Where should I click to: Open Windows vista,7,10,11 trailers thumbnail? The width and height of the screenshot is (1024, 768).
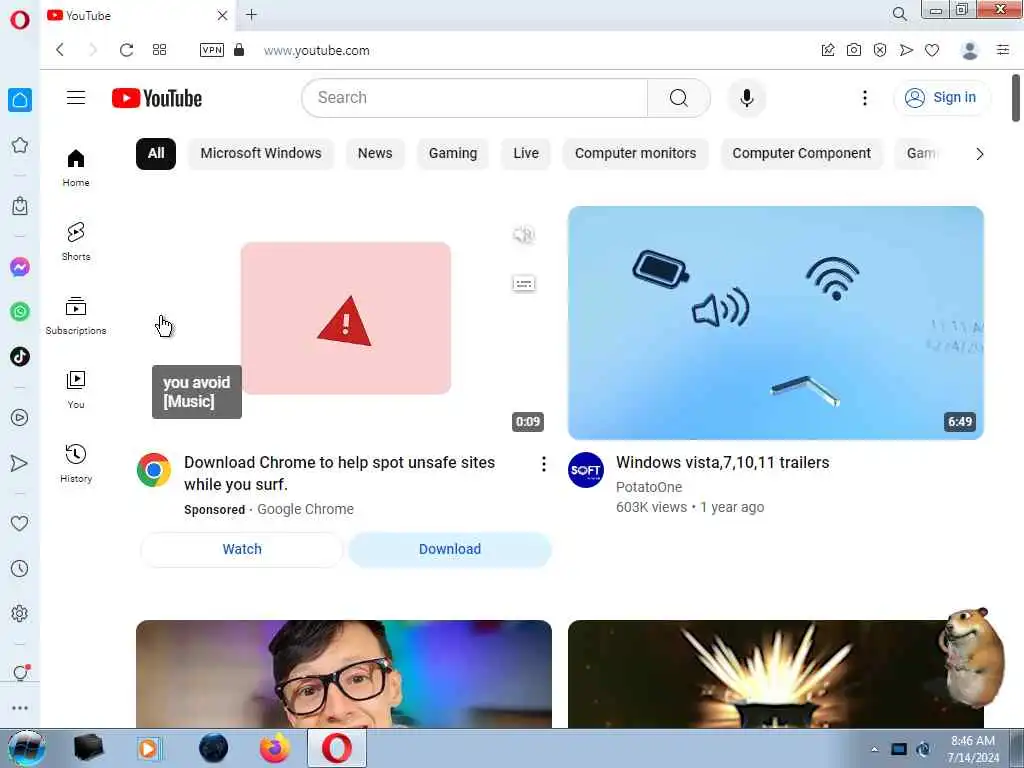775,323
